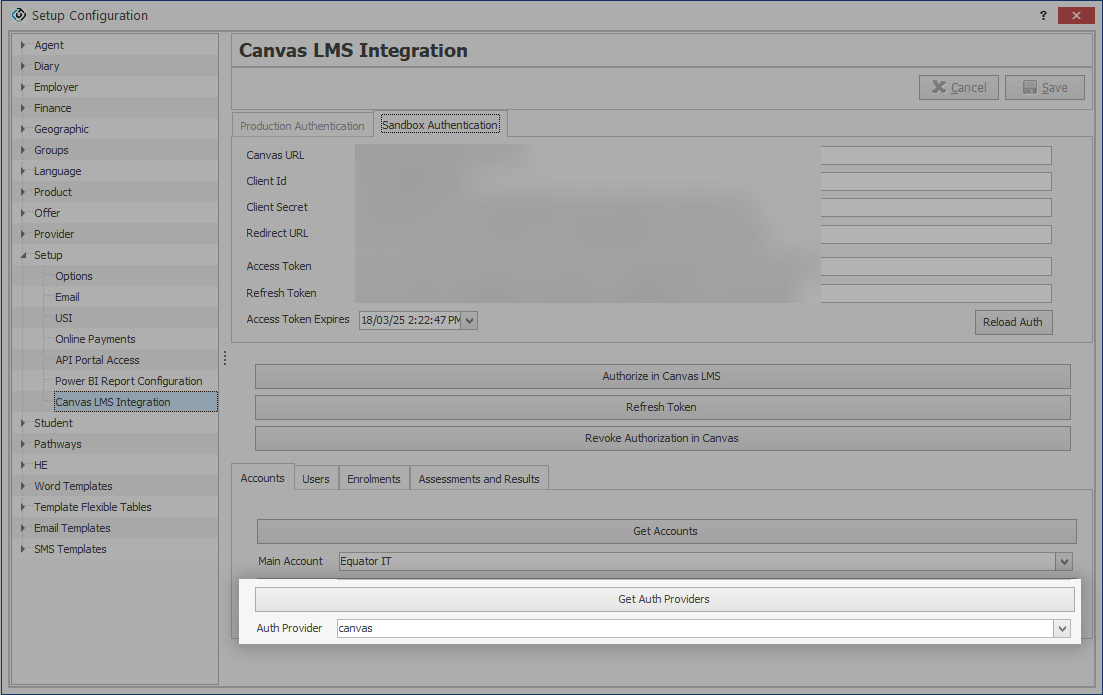The image size is (1103, 695).
Task: Open the Auth Provider dropdown
Action: (1062, 628)
